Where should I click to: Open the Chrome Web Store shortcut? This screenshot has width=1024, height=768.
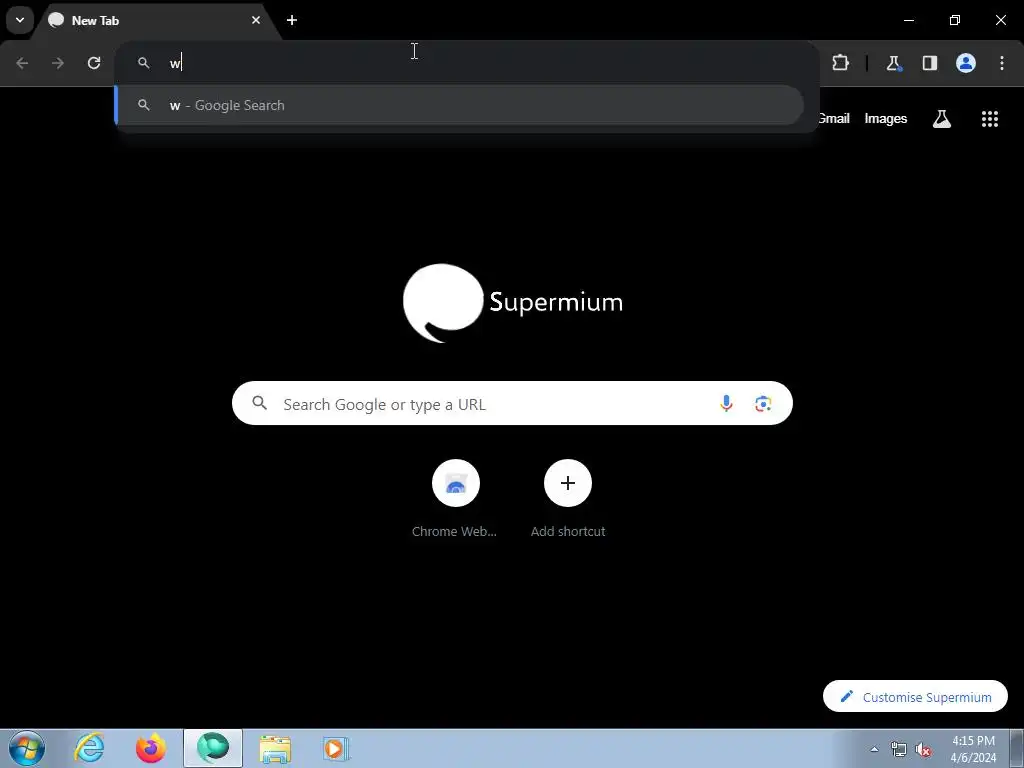point(455,499)
